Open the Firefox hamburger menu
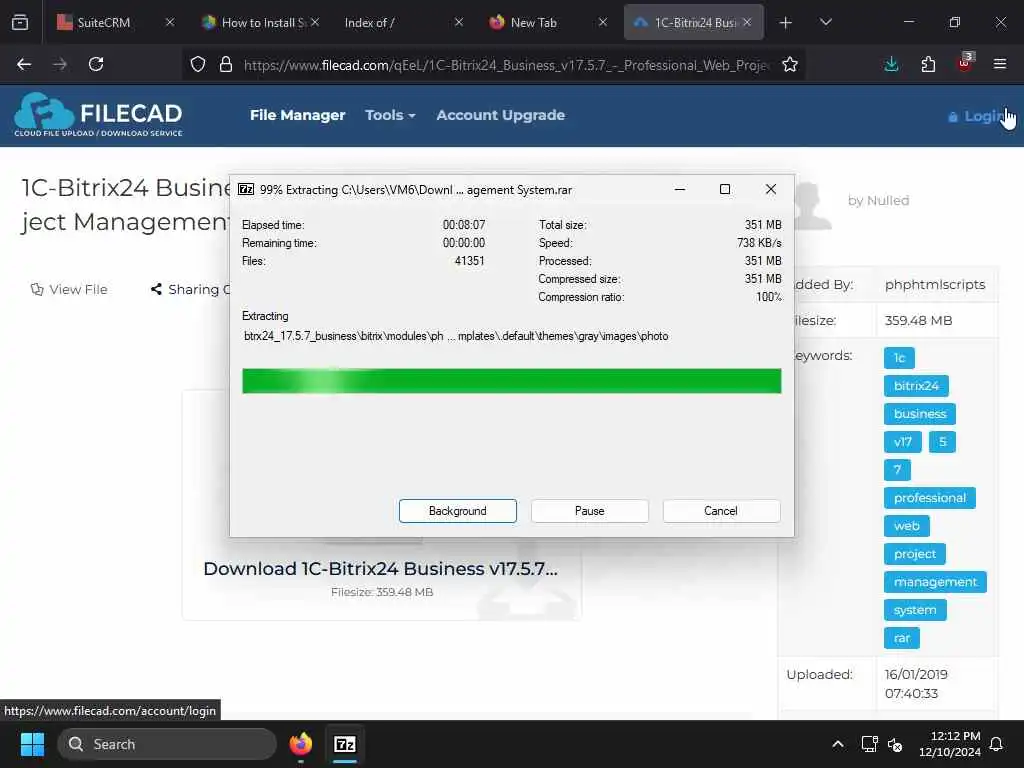This screenshot has height=768, width=1024. click(1000, 64)
